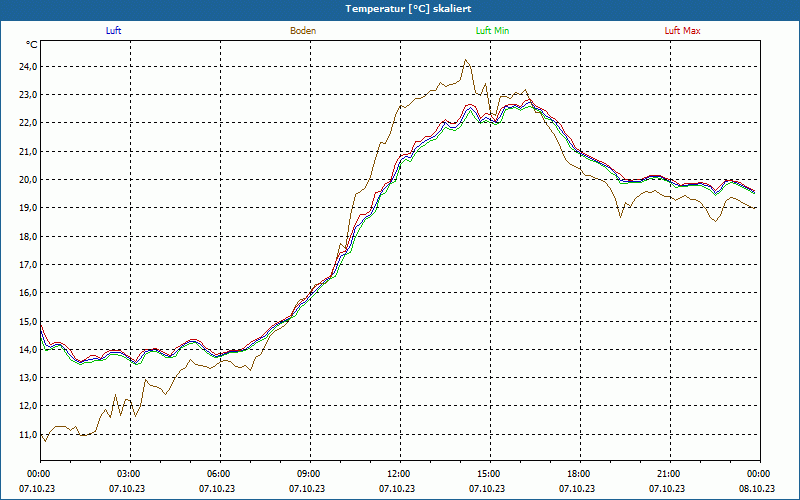The width and height of the screenshot is (800, 500).
Task: Click the 22,0 y-axis value
Action: point(28,123)
